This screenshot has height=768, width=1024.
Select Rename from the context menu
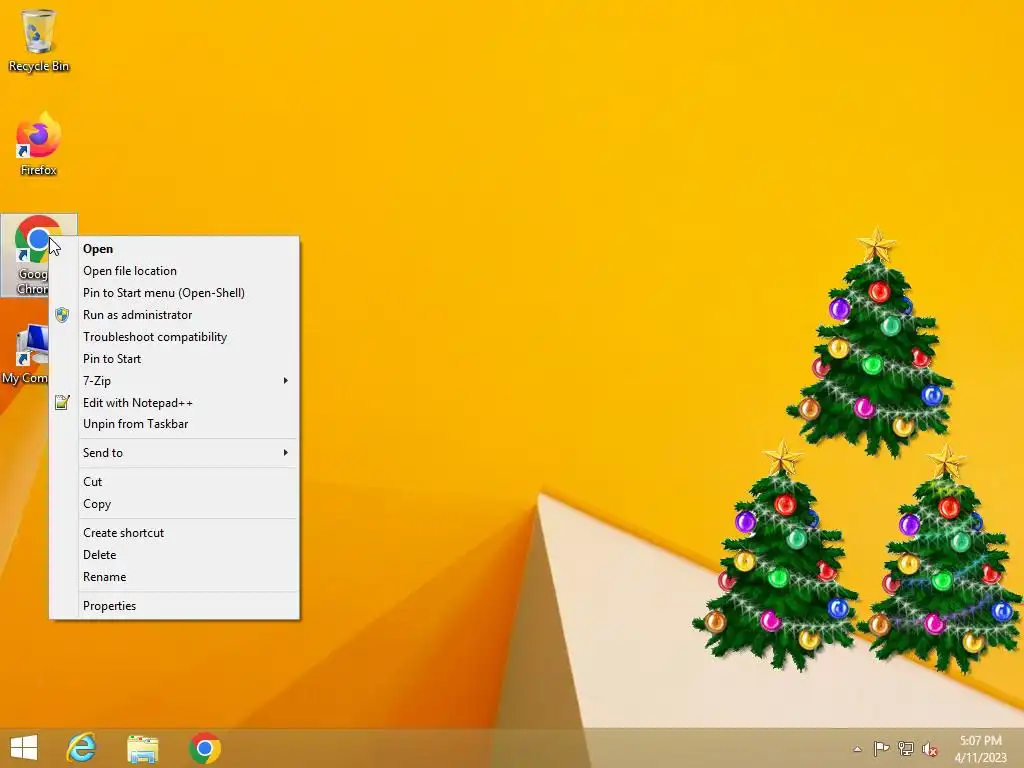pos(174,577)
